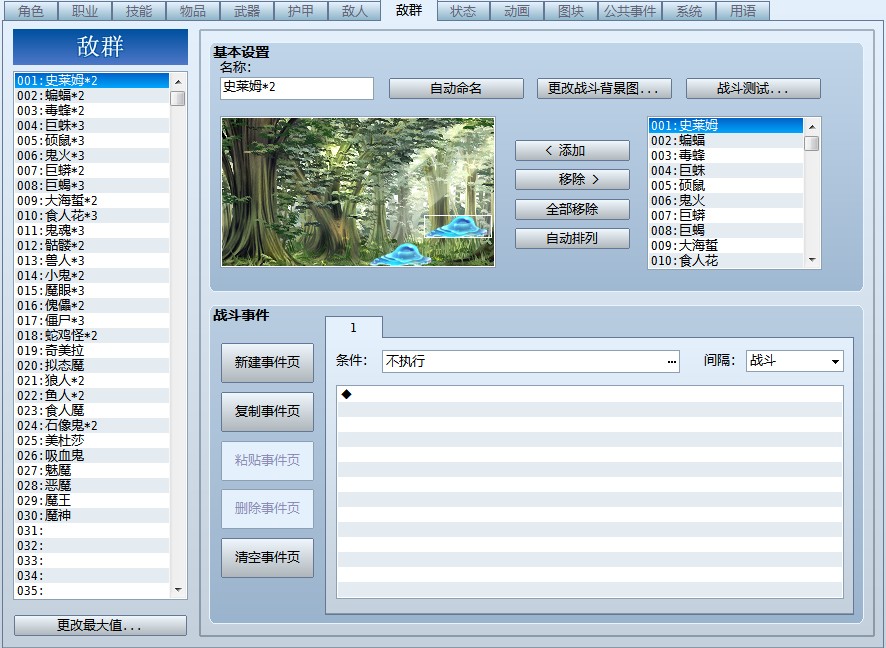Select enemy 004:巨蛛 in enemy list
This screenshot has height=648, width=886.
coord(726,170)
